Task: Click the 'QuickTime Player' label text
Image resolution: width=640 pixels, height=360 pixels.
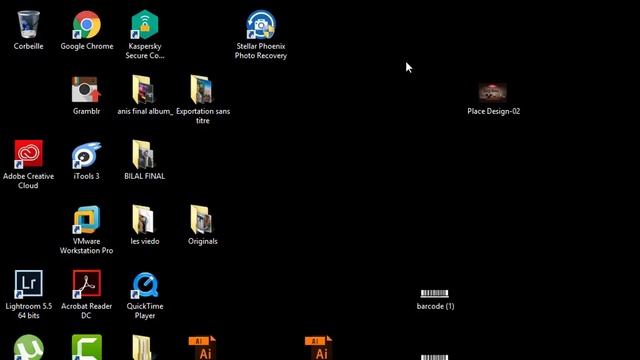Action: 144,311
